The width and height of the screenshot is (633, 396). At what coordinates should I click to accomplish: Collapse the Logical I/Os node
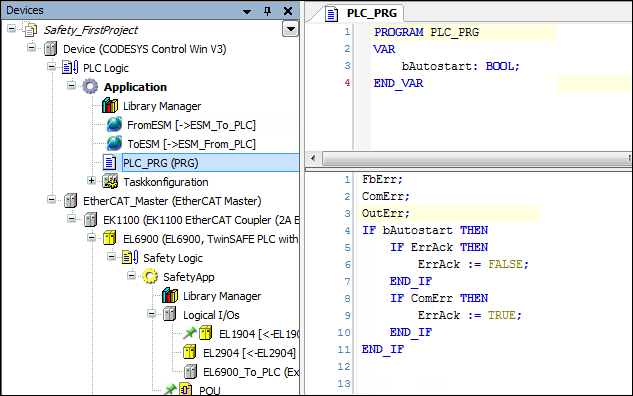(151, 313)
